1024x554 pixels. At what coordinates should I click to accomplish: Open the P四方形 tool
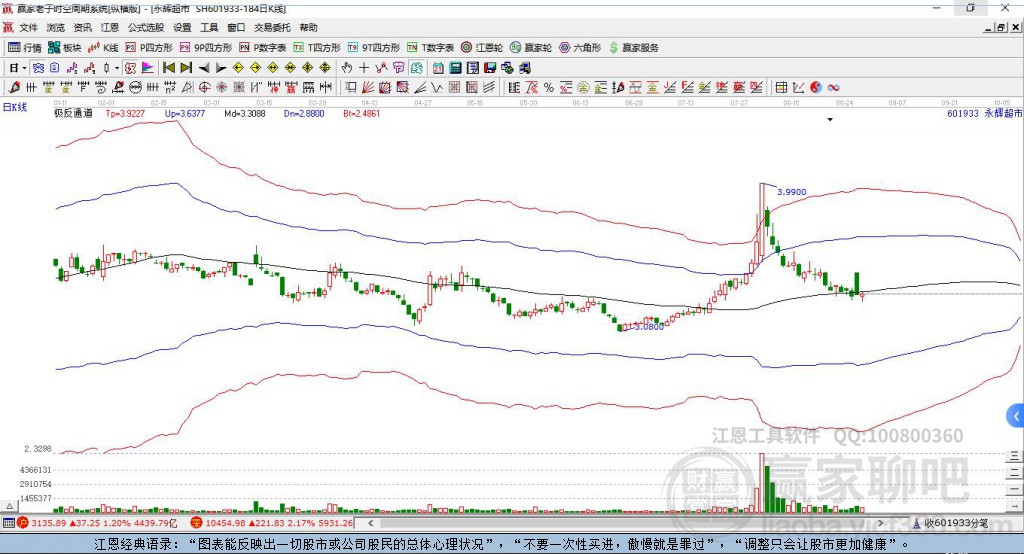click(149, 48)
